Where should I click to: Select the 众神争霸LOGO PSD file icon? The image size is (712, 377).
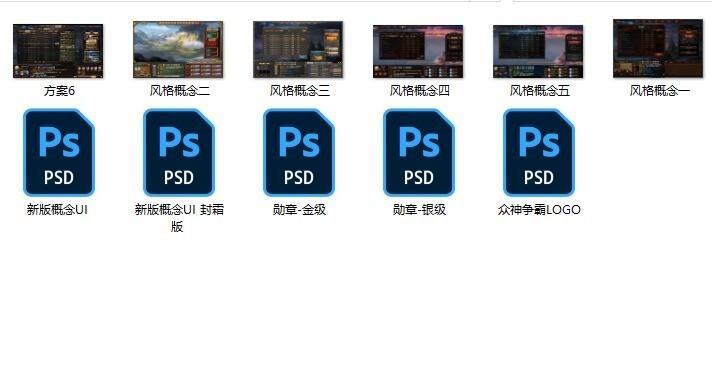tap(539, 153)
